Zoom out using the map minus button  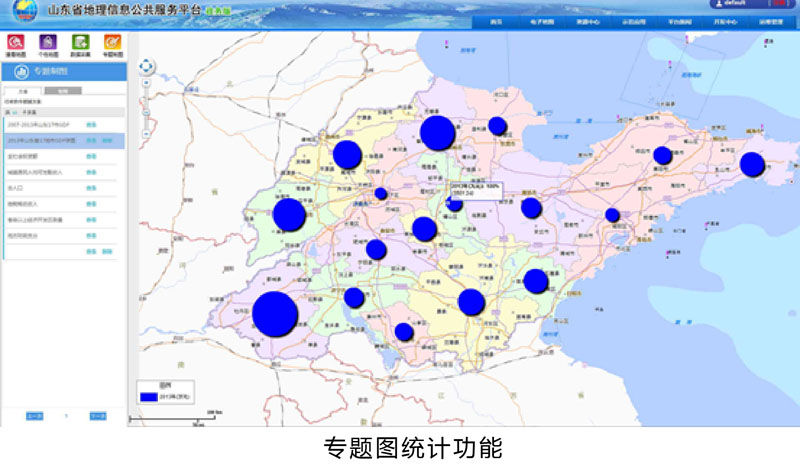pyautogui.click(x=146, y=134)
